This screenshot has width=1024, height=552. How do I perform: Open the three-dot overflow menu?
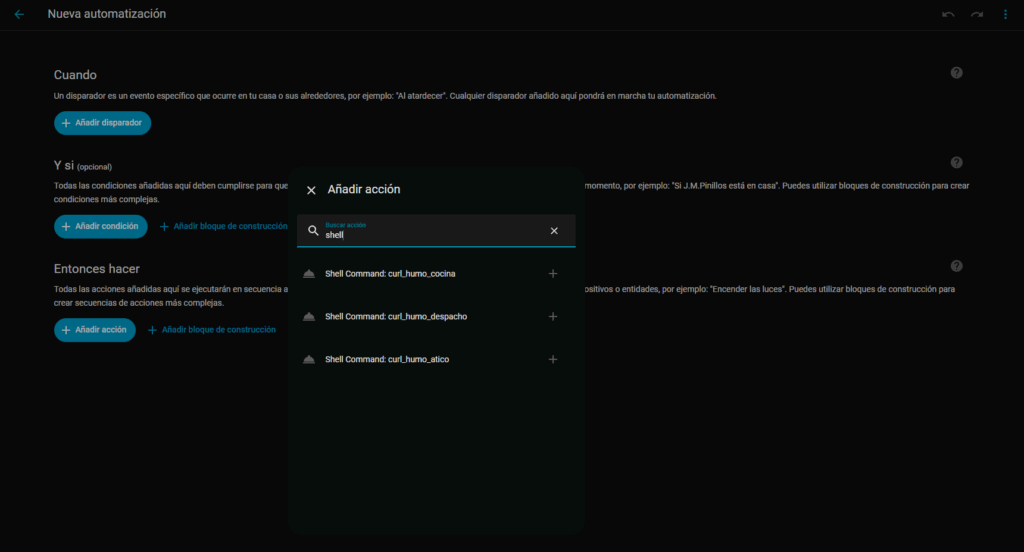pos(1005,15)
